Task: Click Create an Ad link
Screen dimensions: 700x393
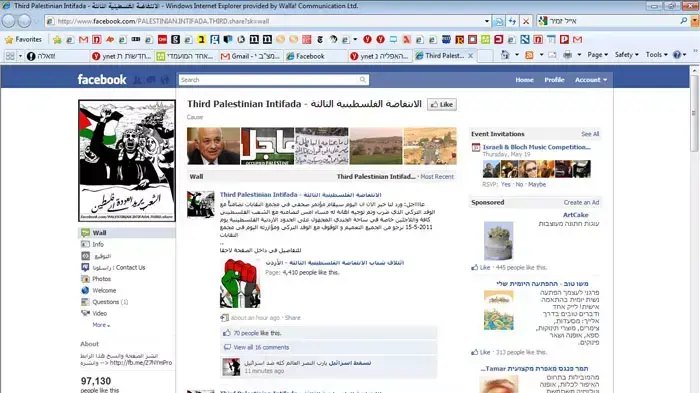Action: click(x=581, y=202)
